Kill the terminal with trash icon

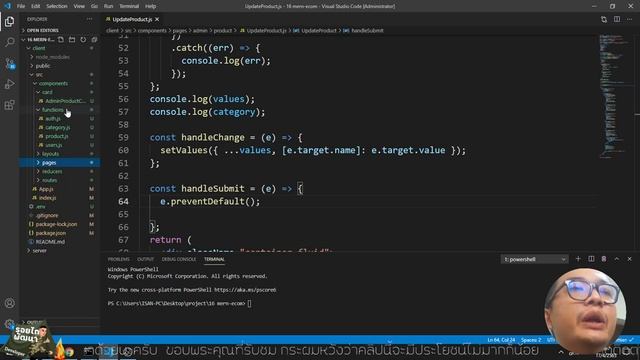tap(604, 259)
